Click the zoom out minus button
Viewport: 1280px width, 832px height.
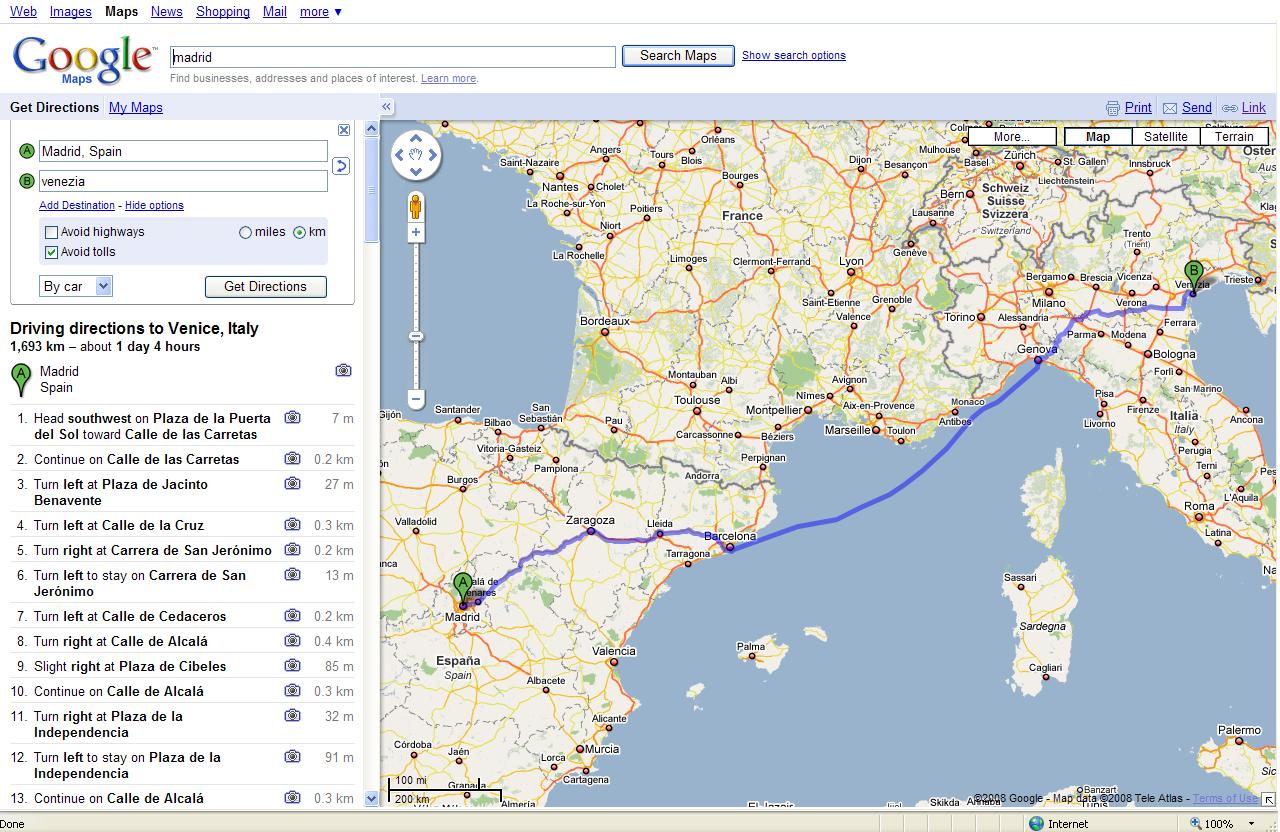coord(416,397)
